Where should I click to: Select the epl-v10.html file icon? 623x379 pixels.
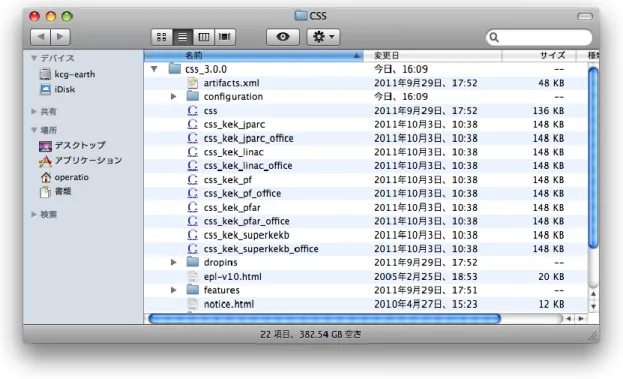coord(193,277)
